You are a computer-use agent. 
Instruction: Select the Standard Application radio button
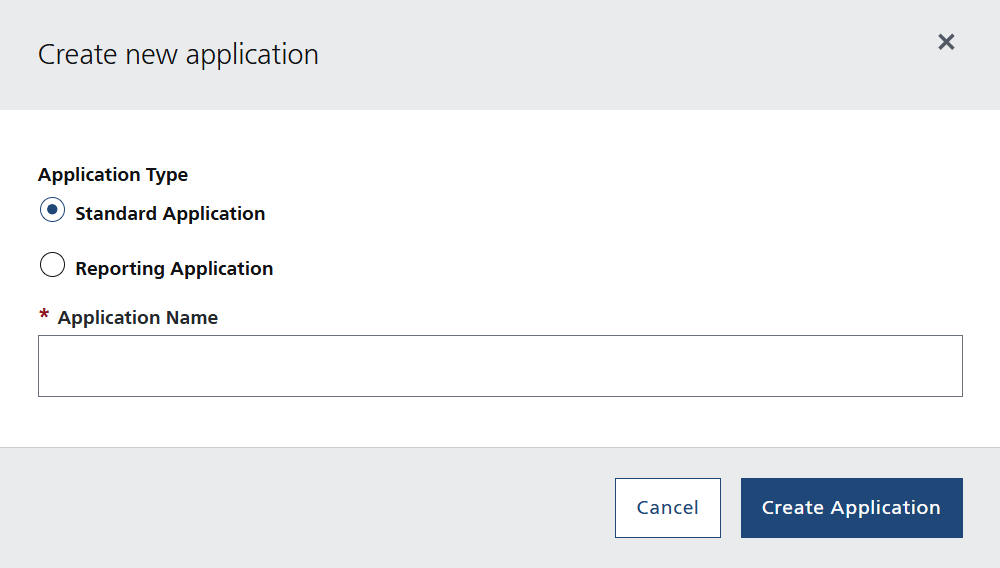point(52,210)
